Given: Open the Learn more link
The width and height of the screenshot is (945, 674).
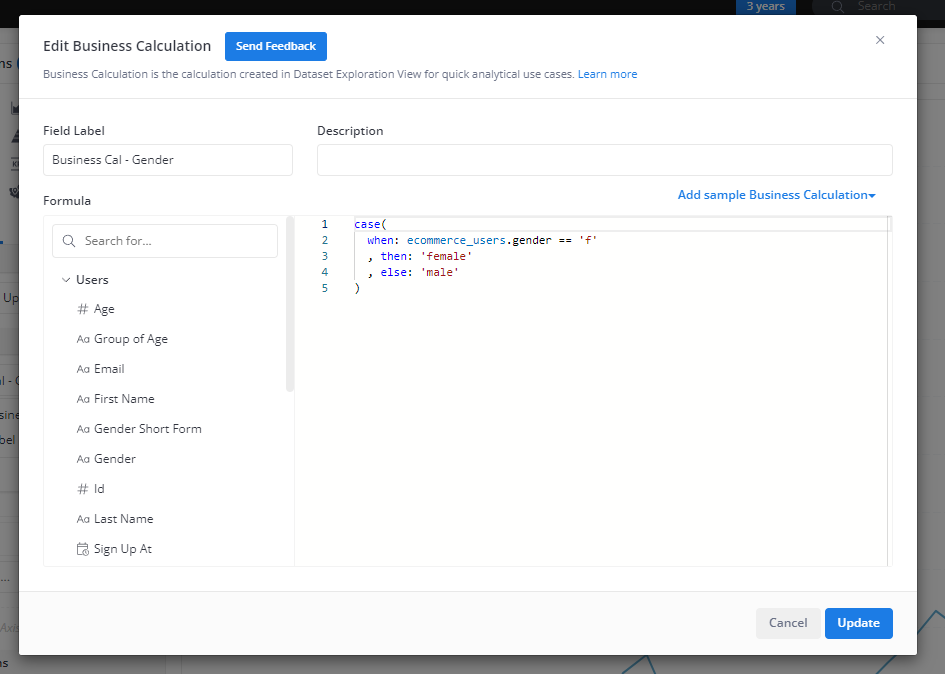Looking at the screenshot, I should pyautogui.click(x=607, y=74).
